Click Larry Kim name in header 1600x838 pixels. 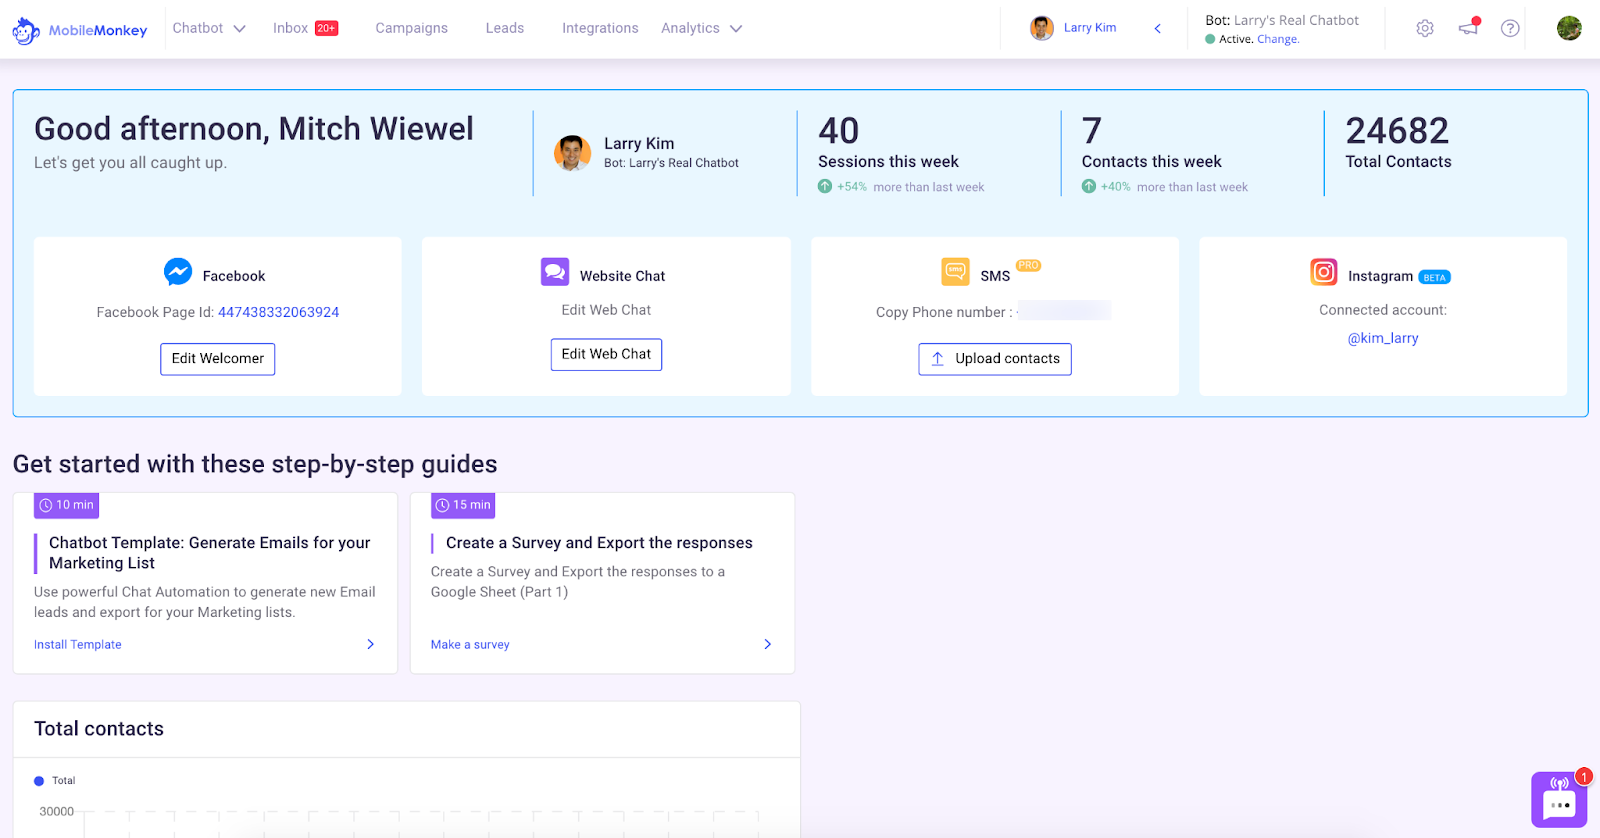click(1090, 28)
